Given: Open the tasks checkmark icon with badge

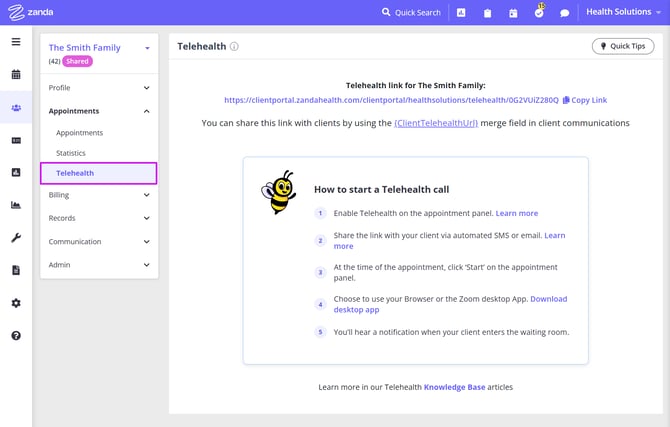Looking at the screenshot, I should [x=539, y=13].
